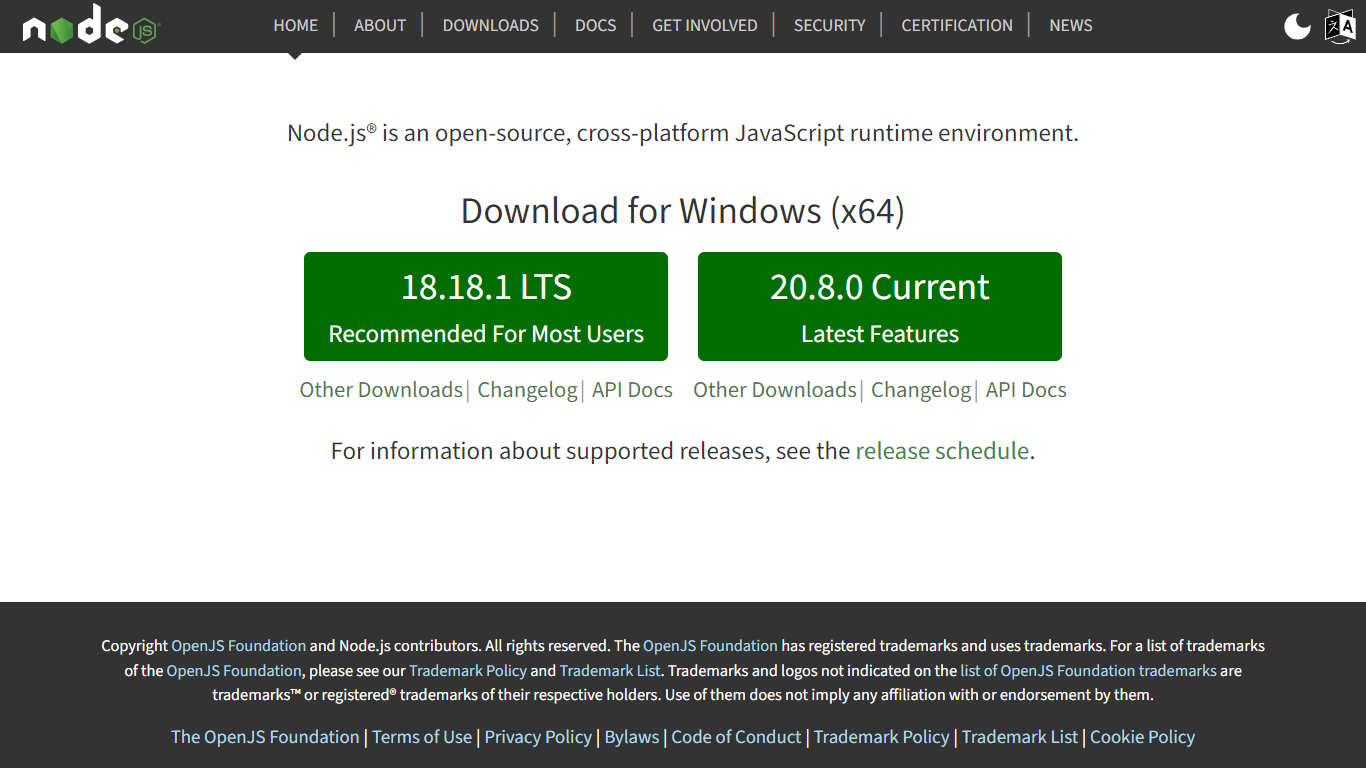Open Changelog under the Current button
Screen dimensions: 1366x768
point(921,390)
